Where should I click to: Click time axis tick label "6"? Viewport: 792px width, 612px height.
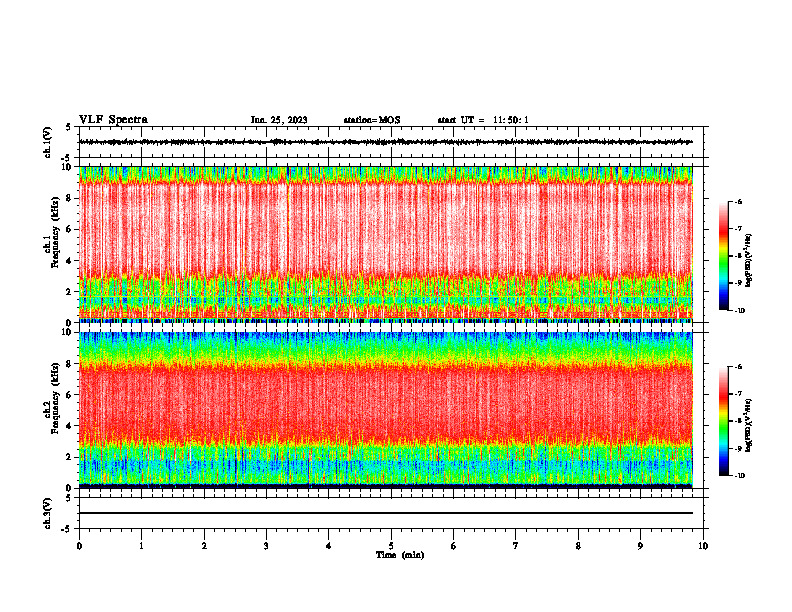point(454,546)
